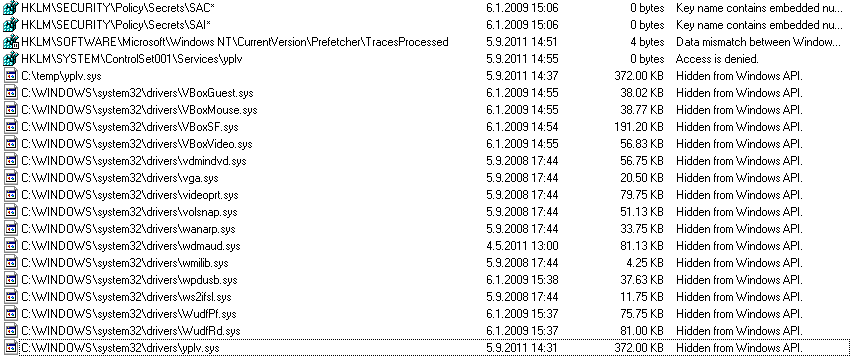Click the file icon for wdmaud.sys
This screenshot has width=853, height=360.
point(10,246)
